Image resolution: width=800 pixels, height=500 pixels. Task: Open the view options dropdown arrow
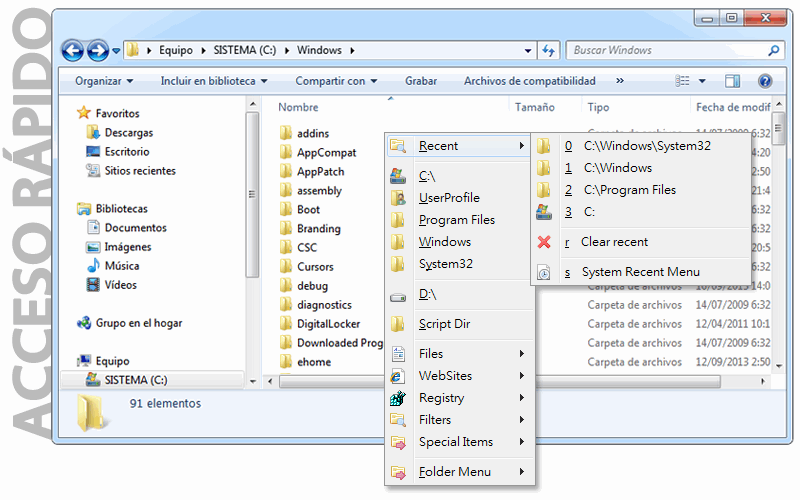pos(702,81)
